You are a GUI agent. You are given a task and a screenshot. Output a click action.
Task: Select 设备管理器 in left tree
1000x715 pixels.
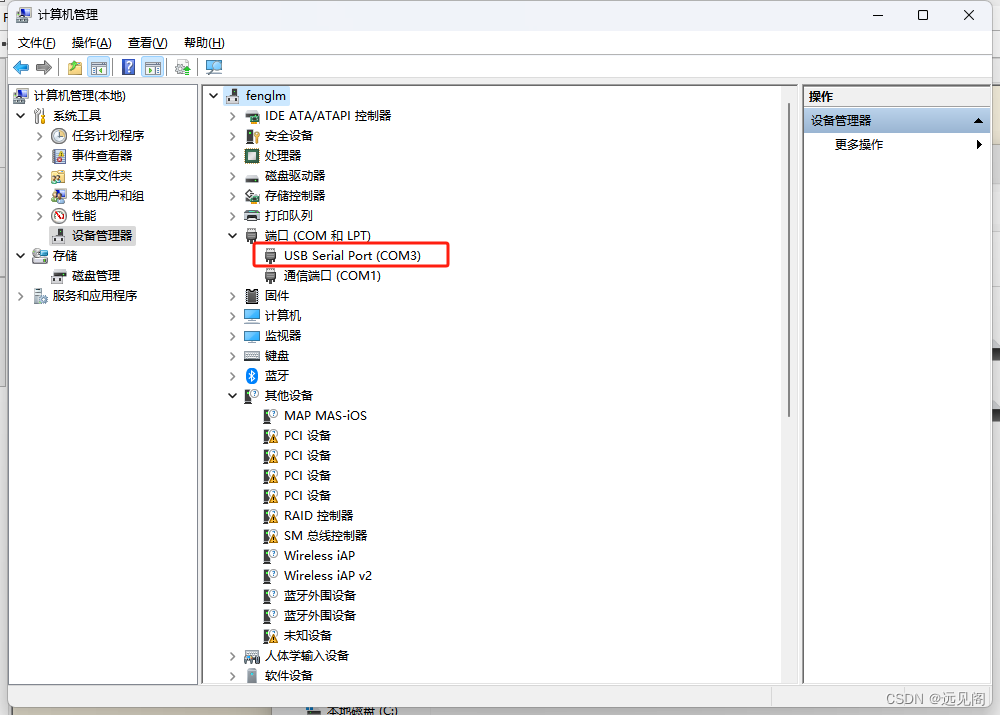(102, 236)
